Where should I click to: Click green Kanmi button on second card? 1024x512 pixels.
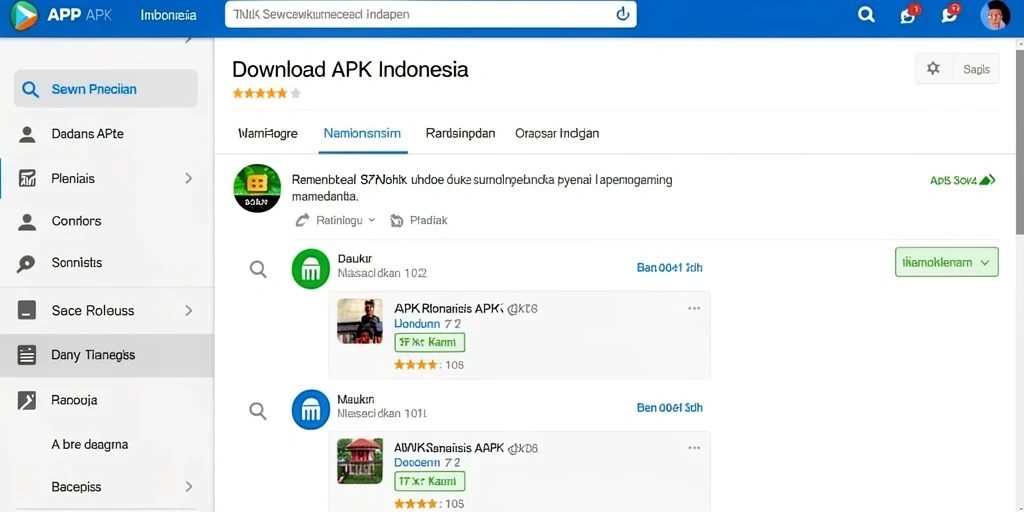430,482
